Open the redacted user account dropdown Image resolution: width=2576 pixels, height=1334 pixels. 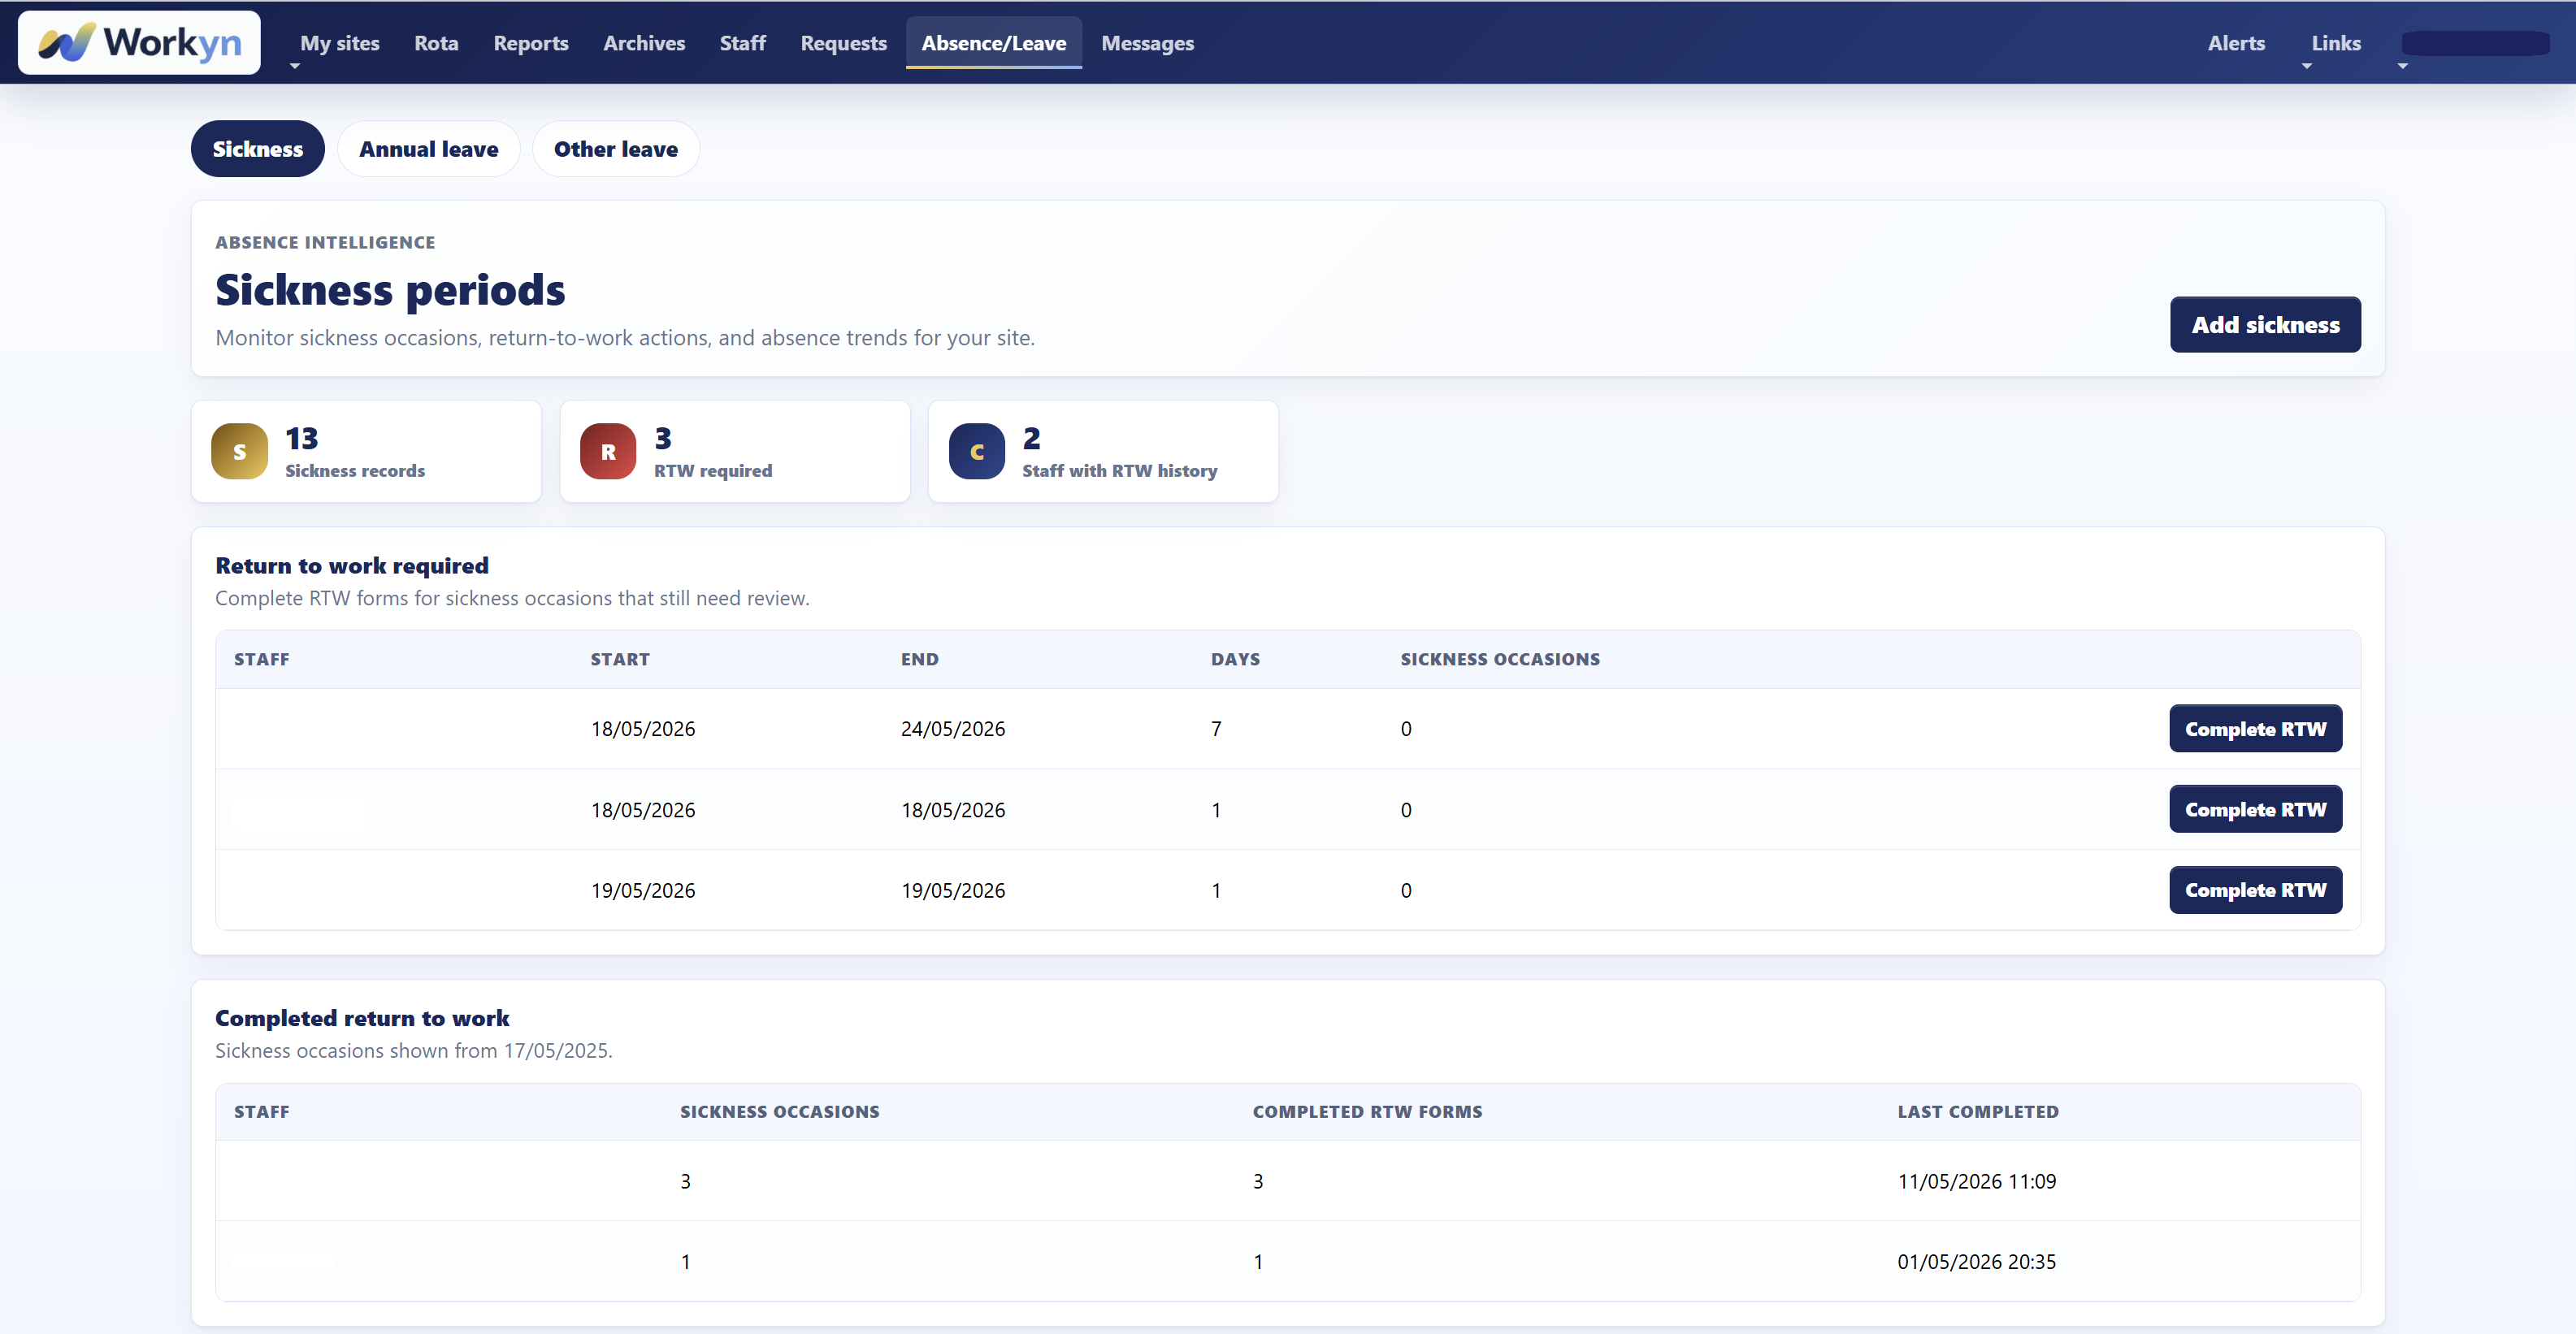click(x=2476, y=44)
